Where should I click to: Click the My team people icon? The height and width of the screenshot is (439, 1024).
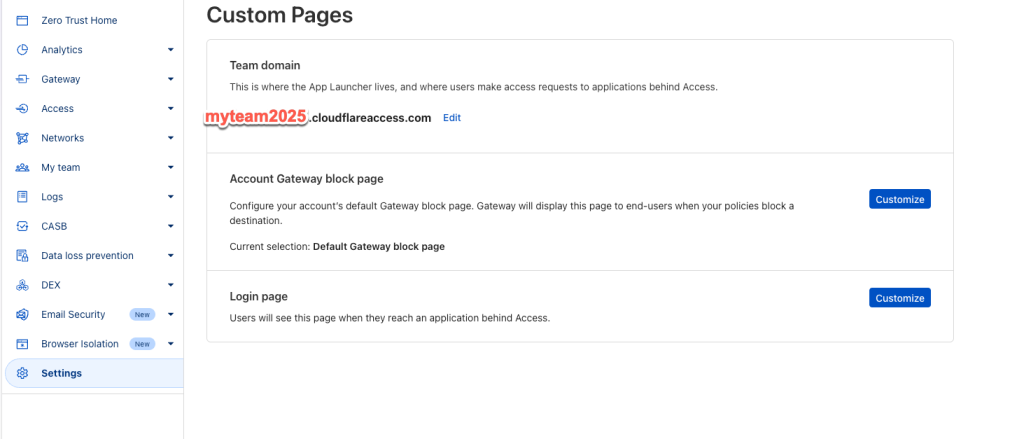coord(22,167)
